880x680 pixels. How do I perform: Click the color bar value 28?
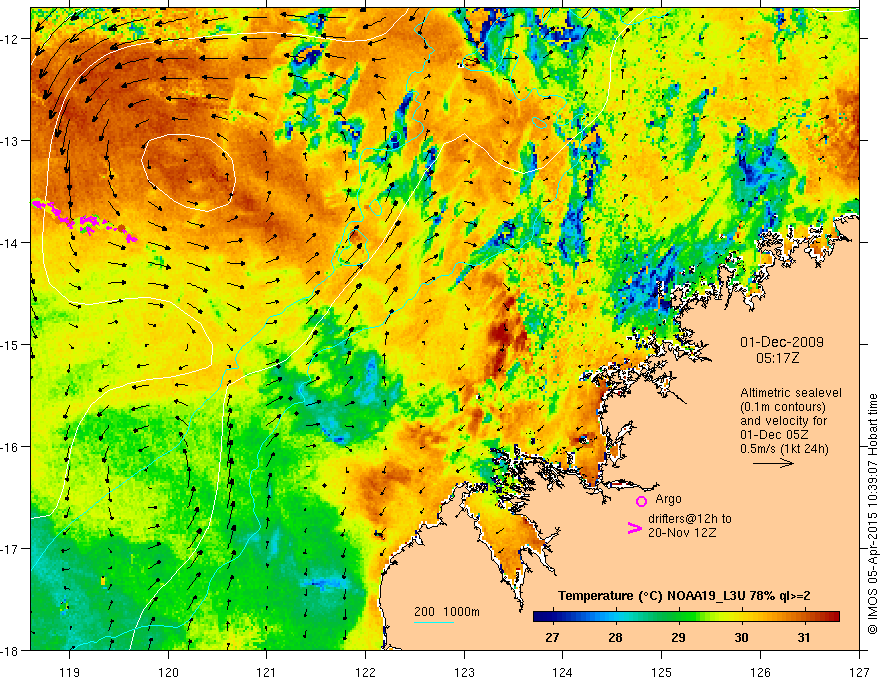pyautogui.click(x=615, y=637)
